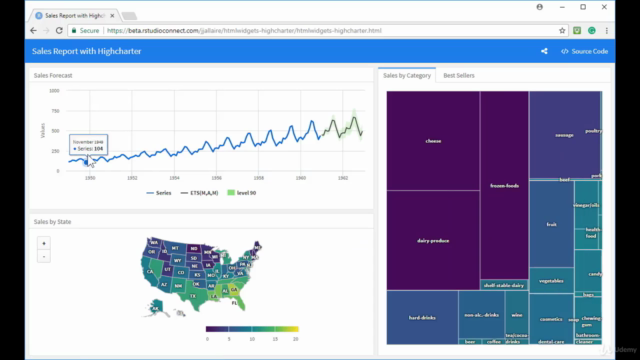Click the round green extension icon
The width and height of the screenshot is (640, 360).
pyautogui.click(x=591, y=31)
